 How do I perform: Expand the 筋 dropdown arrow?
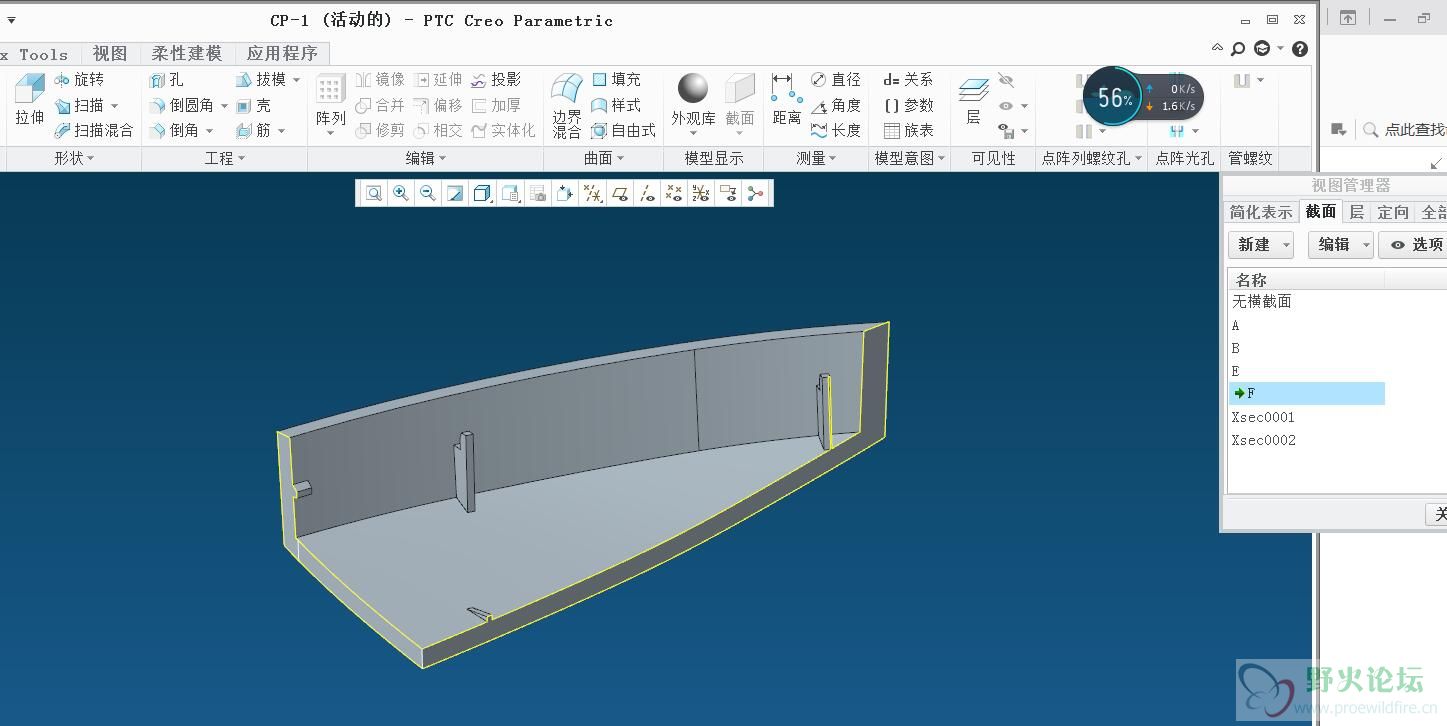(281, 130)
